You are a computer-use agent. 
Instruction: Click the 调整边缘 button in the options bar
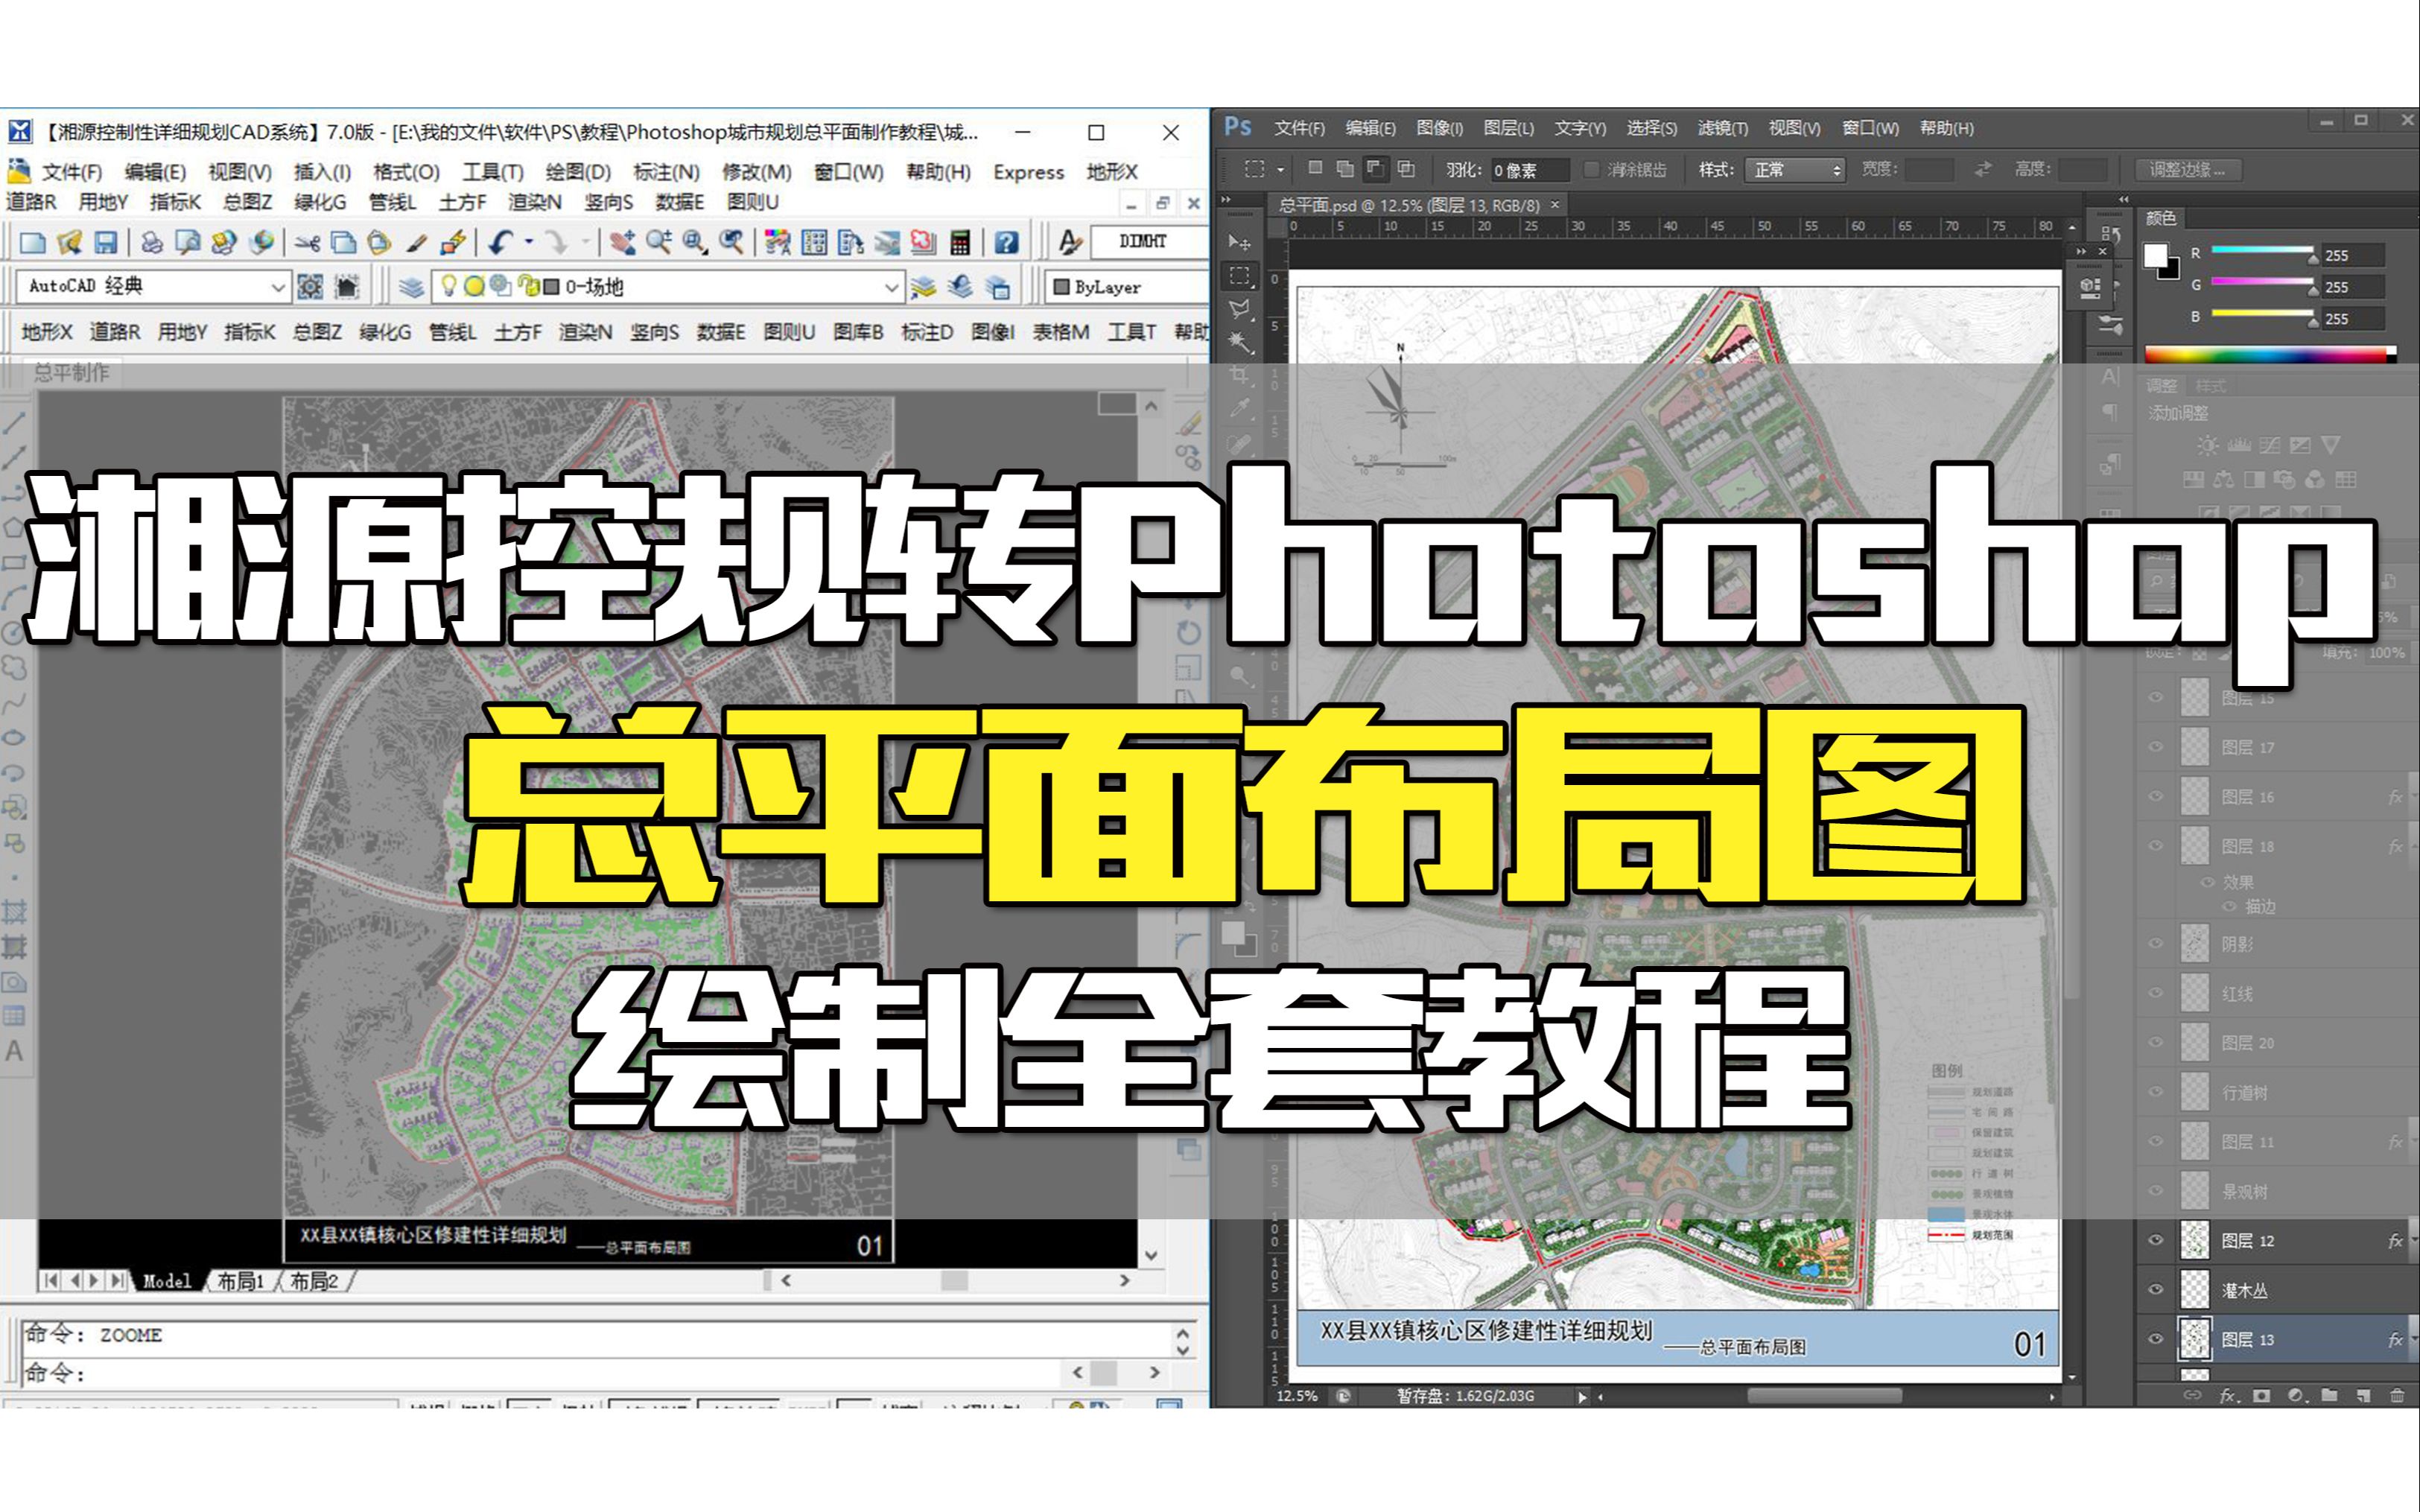pos(2189,170)
